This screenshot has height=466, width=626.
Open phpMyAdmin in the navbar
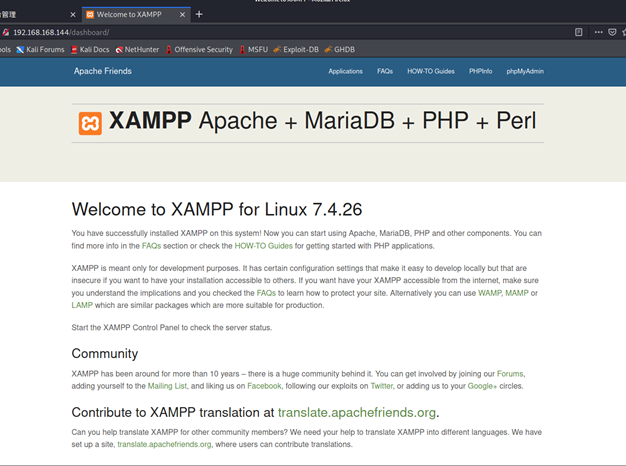(x=525, y=71)
